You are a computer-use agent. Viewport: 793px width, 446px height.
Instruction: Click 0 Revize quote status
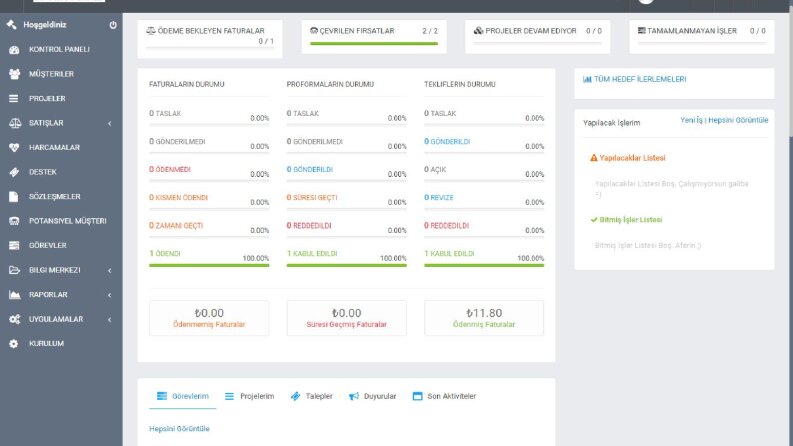tap(438, 198)
